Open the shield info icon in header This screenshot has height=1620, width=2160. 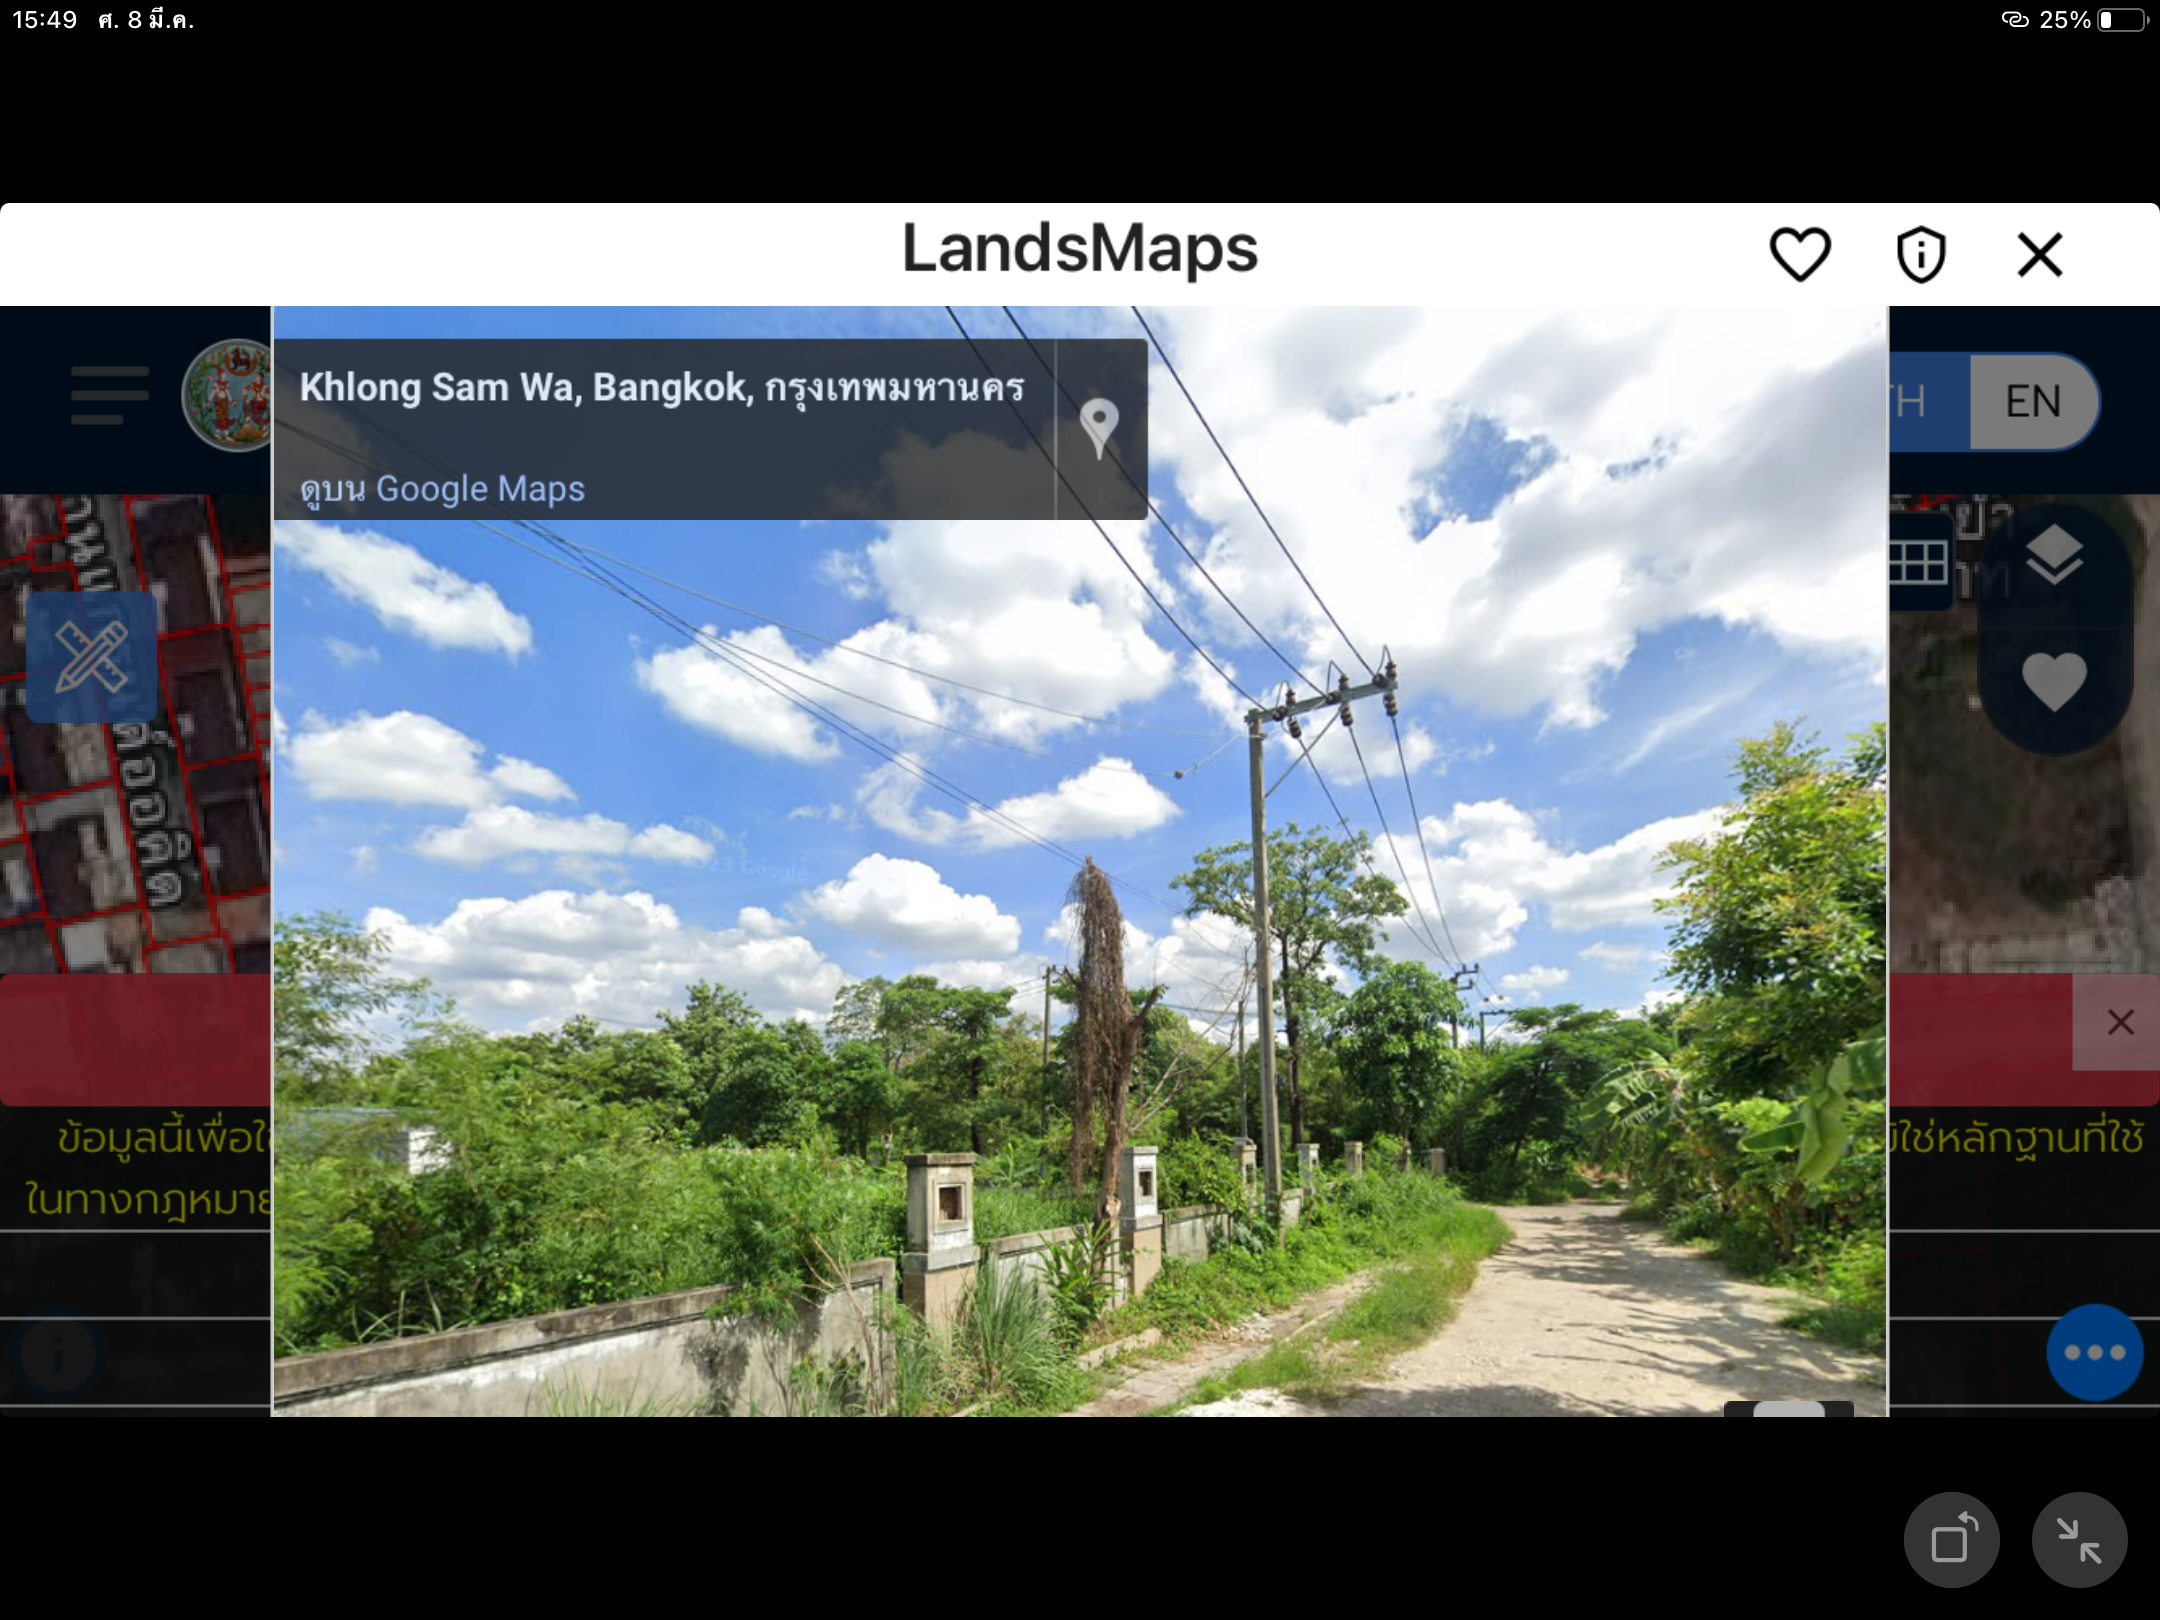tap(1920, 254)
